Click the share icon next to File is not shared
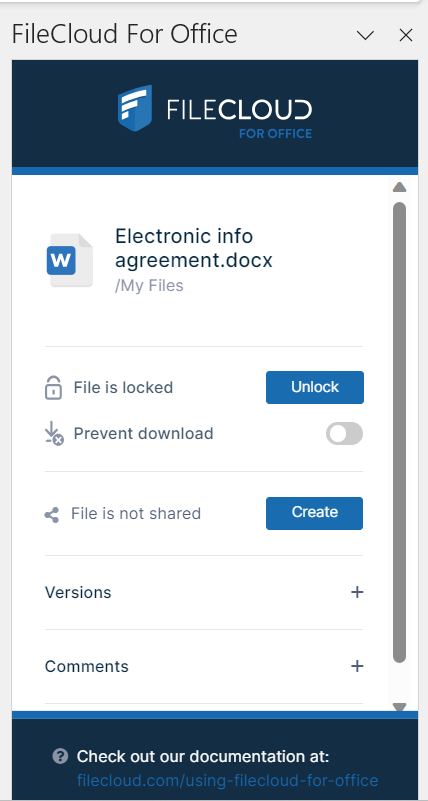Image resolution: width=428 pixels, height=801 pixels. point(52,514)
